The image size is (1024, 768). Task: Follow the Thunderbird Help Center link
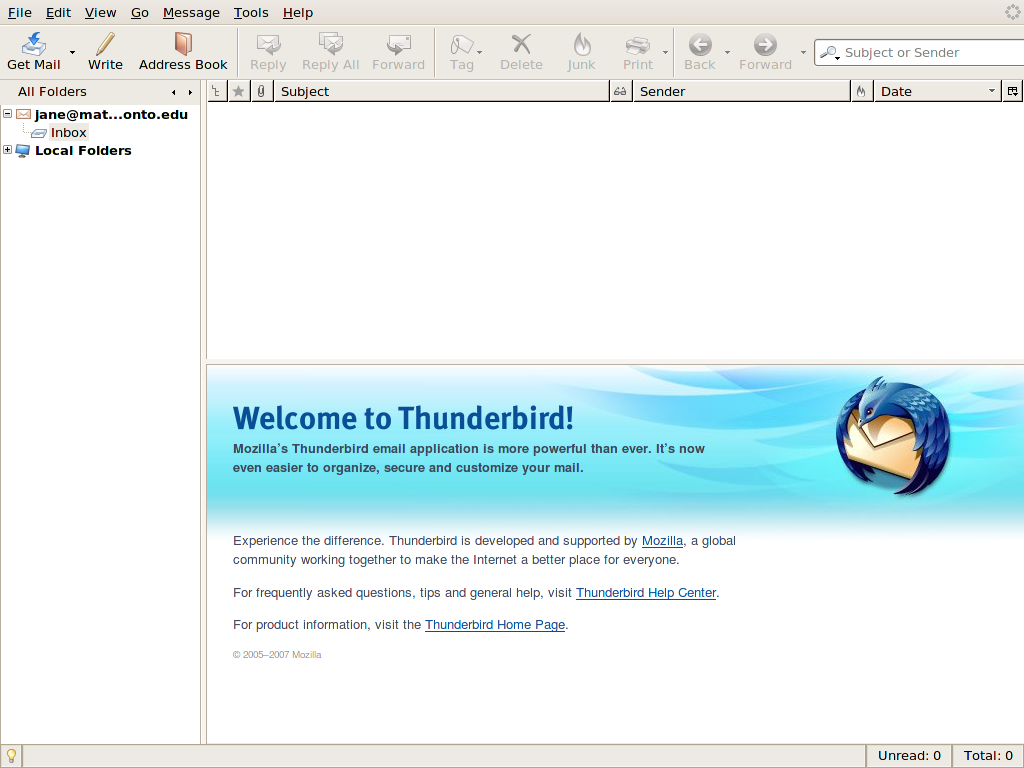click(x=646, y=592)
